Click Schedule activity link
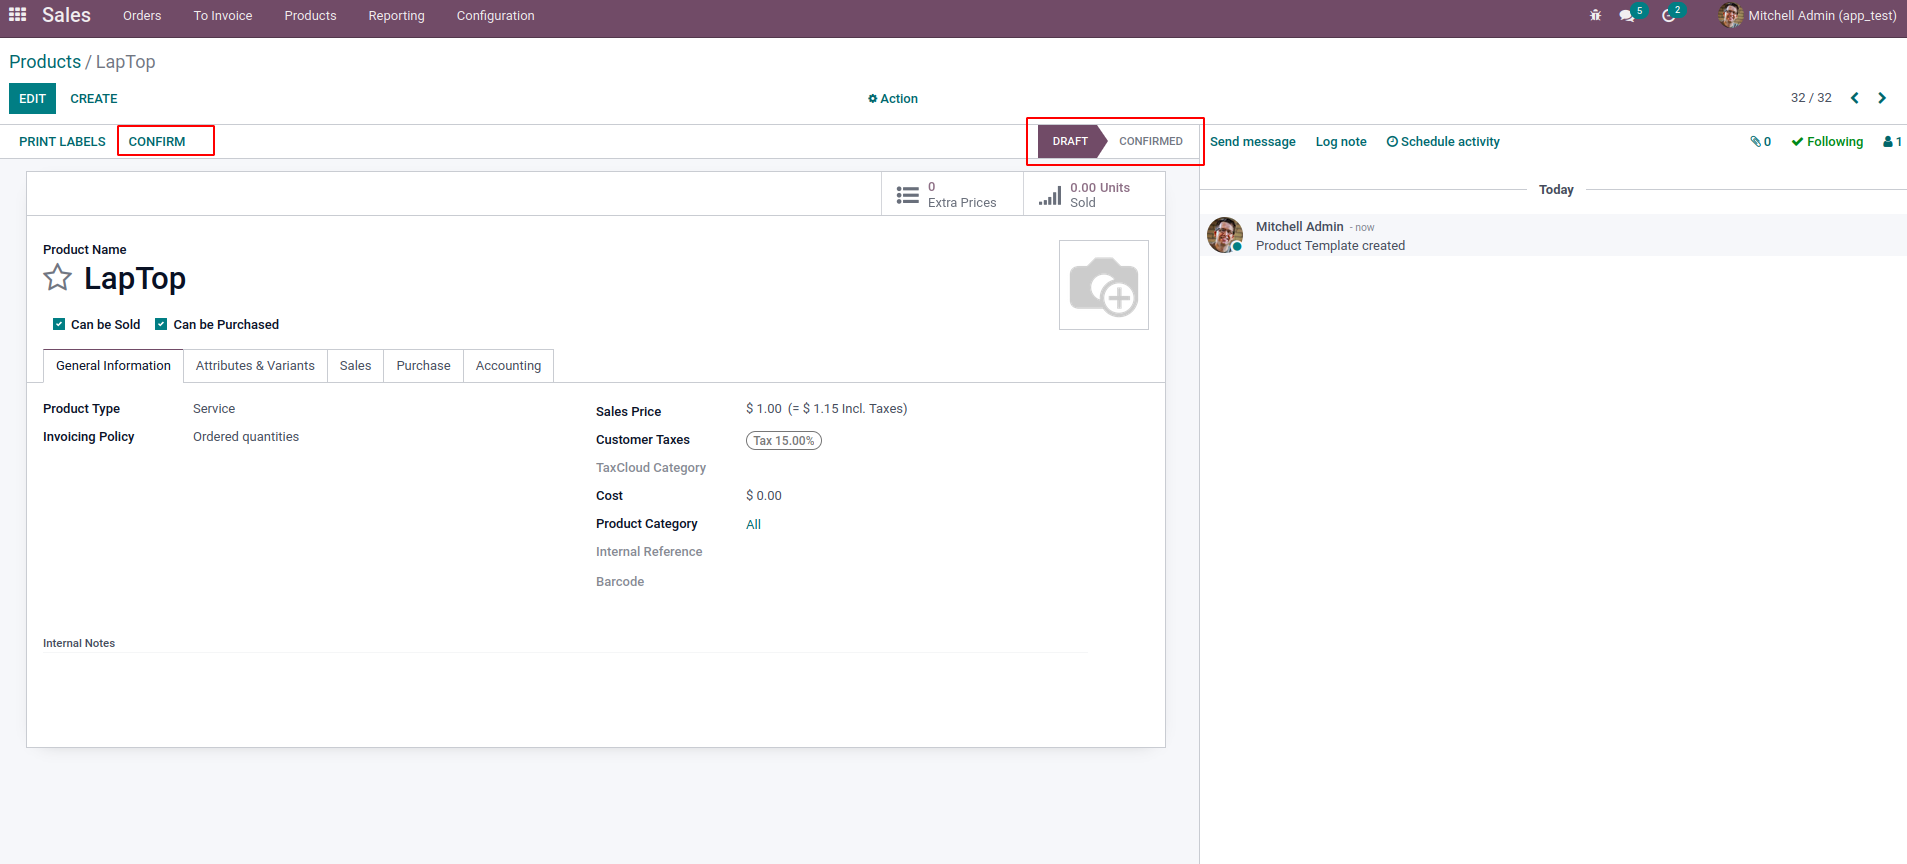 [1443, 142]
